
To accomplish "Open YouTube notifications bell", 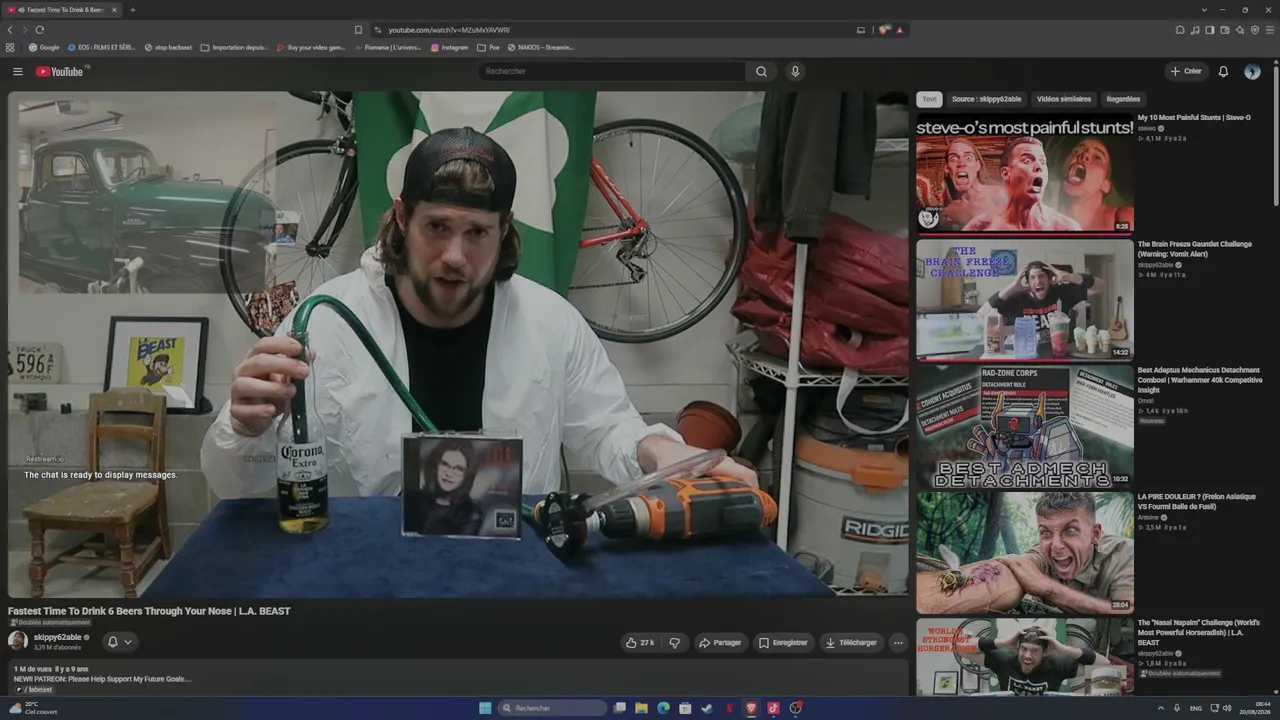I will pos(1223,71).
